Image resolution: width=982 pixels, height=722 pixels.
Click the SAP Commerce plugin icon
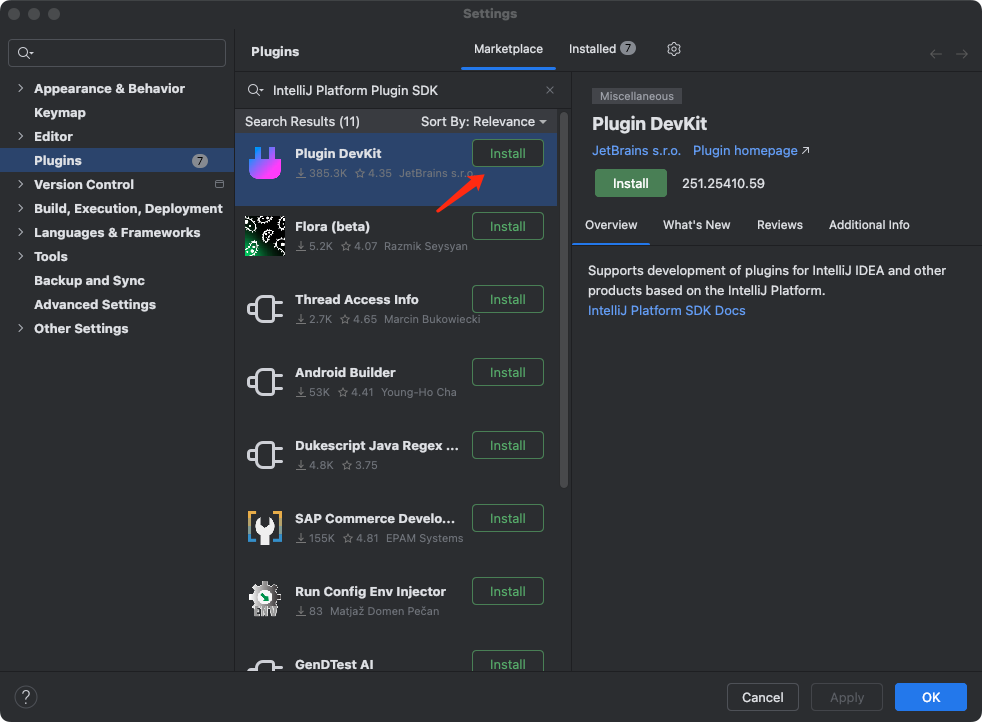tap(265, 528)
